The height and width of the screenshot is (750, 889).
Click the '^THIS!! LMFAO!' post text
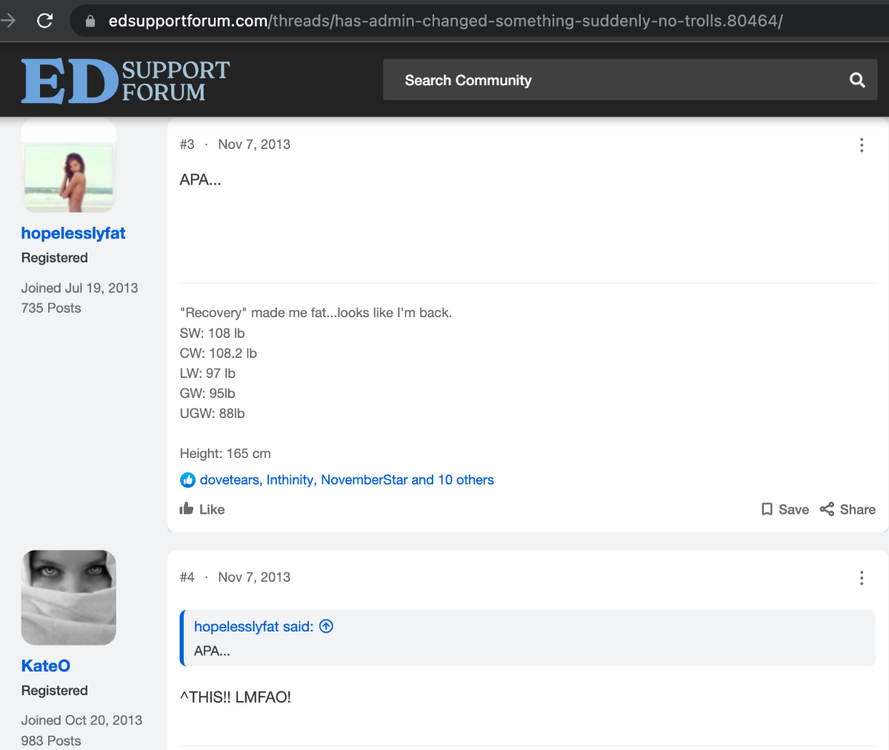pos(235,697)
